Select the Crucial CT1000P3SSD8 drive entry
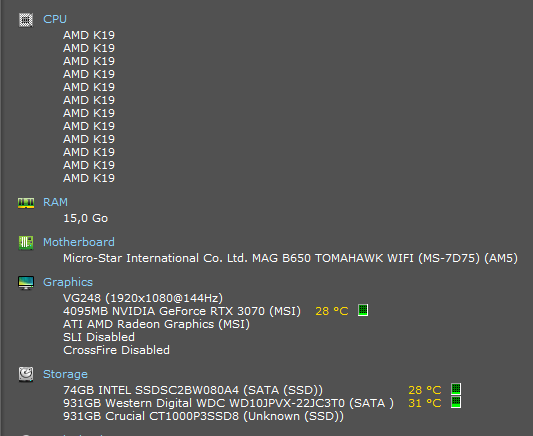This screenshot has width=533, height=436. pos(204,416)
